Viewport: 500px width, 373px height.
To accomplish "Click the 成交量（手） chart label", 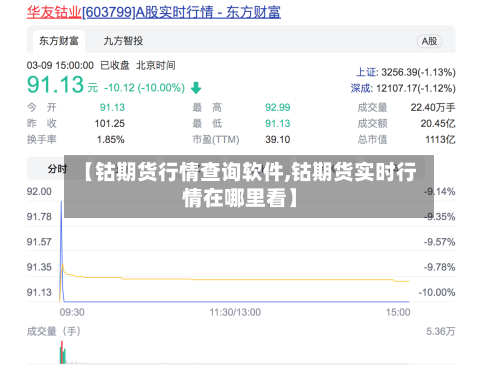I will (54, 331).
